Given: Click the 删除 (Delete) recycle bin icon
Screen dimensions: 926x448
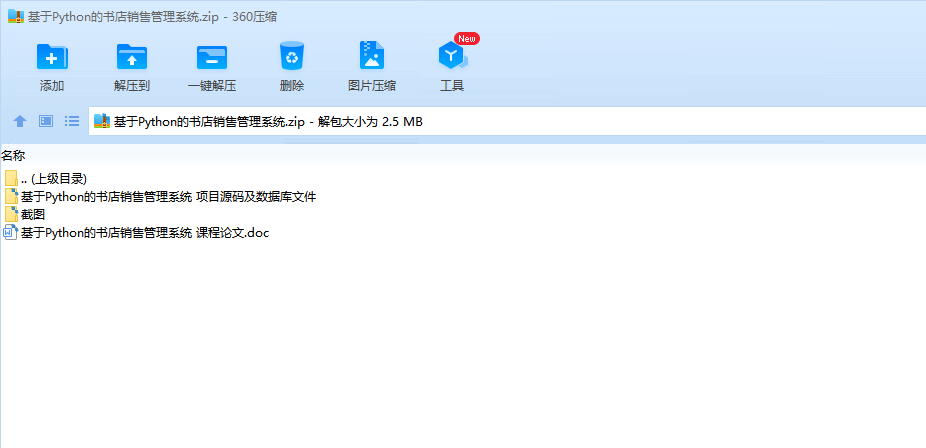Looking at the screenshot, I should click(292, 57).
